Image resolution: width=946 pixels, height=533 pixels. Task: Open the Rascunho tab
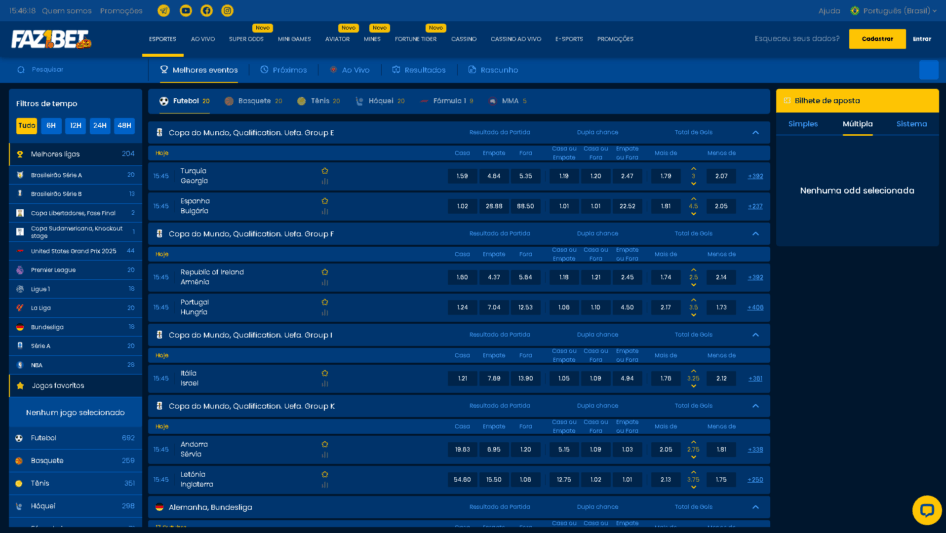493,70
